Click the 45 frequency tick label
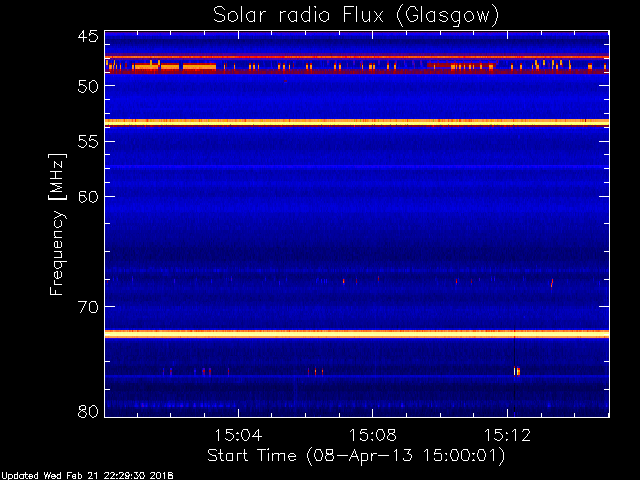Screen dimensions: 640x480 coord(88,37)
